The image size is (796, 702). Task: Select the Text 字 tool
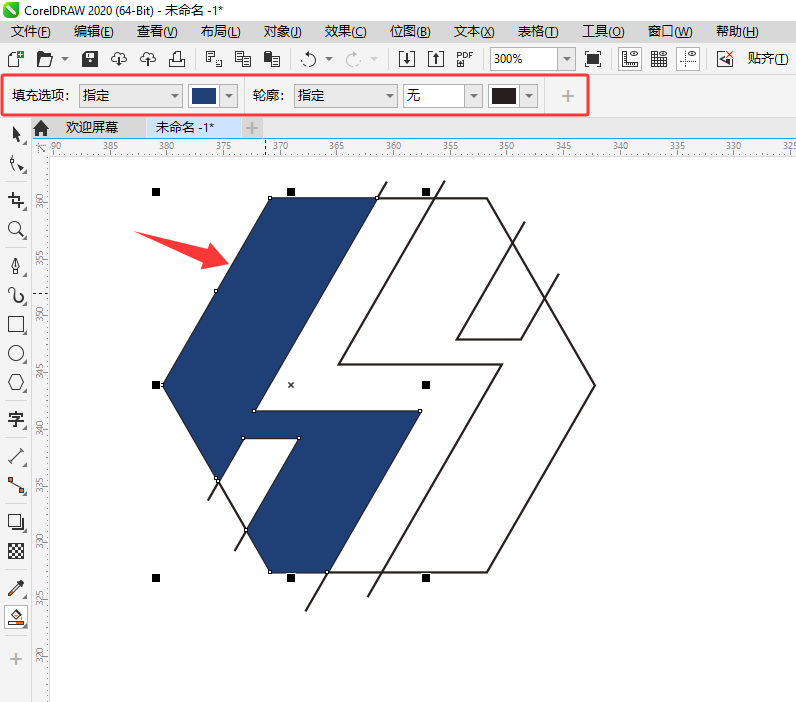(17, 420)
